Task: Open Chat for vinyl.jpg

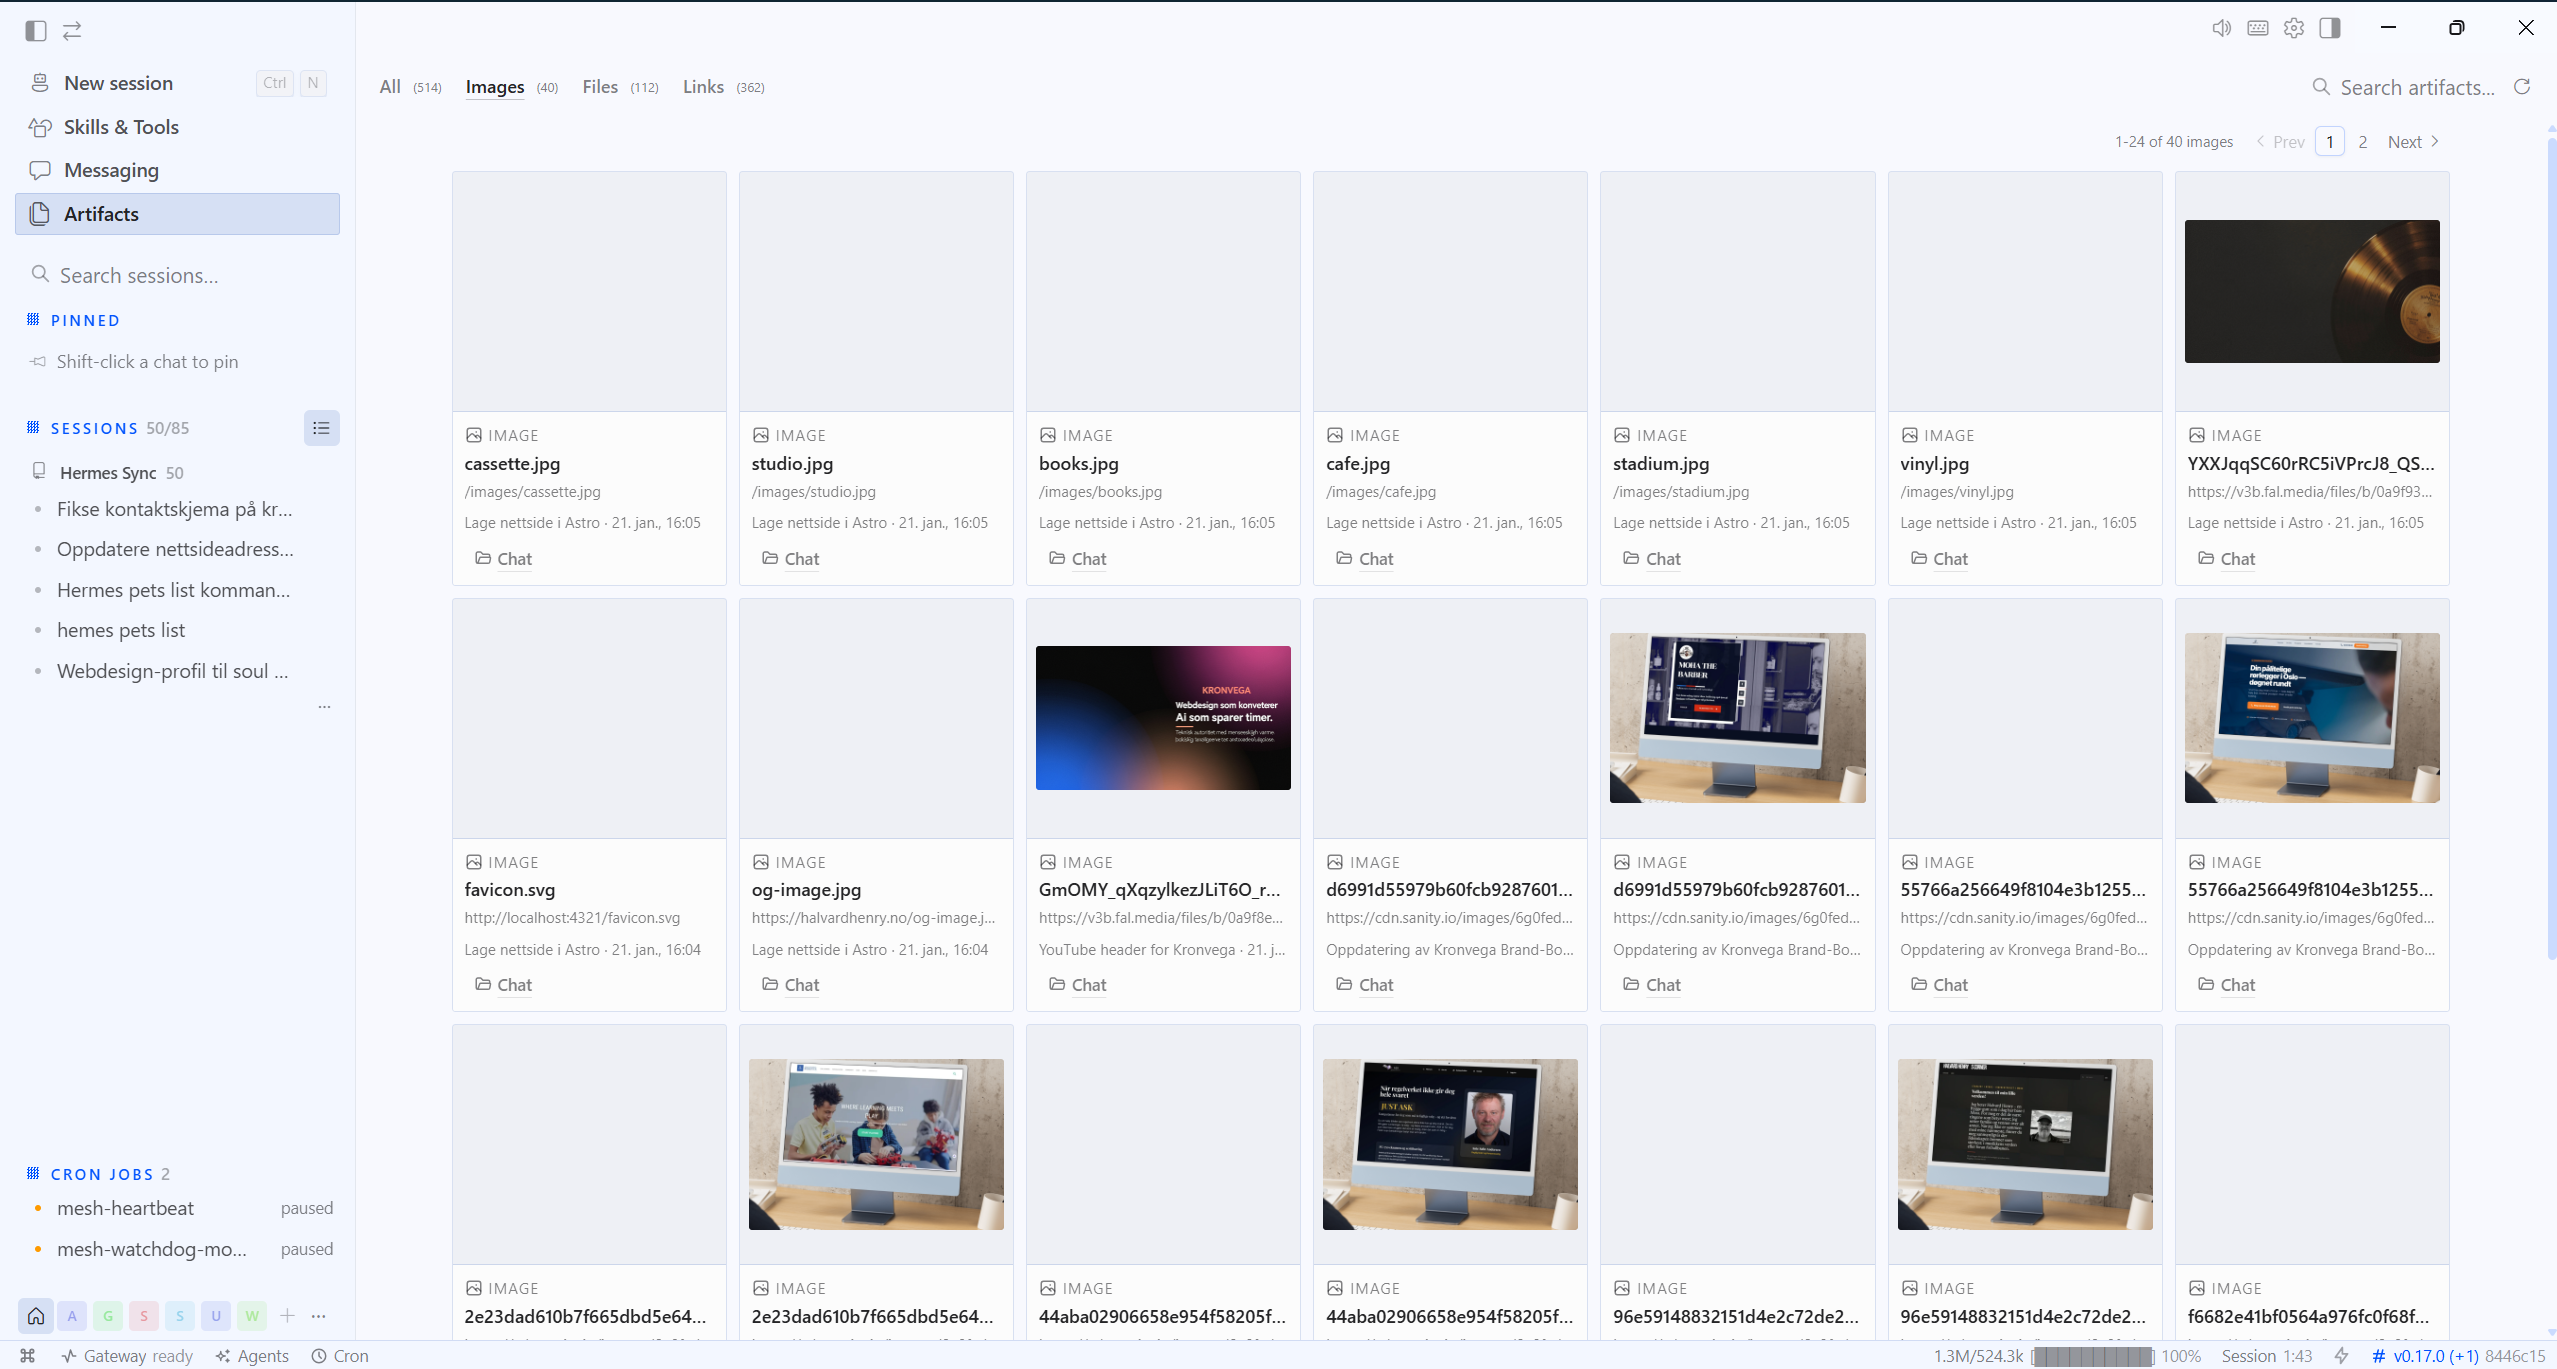Action: coord(1939,559)
